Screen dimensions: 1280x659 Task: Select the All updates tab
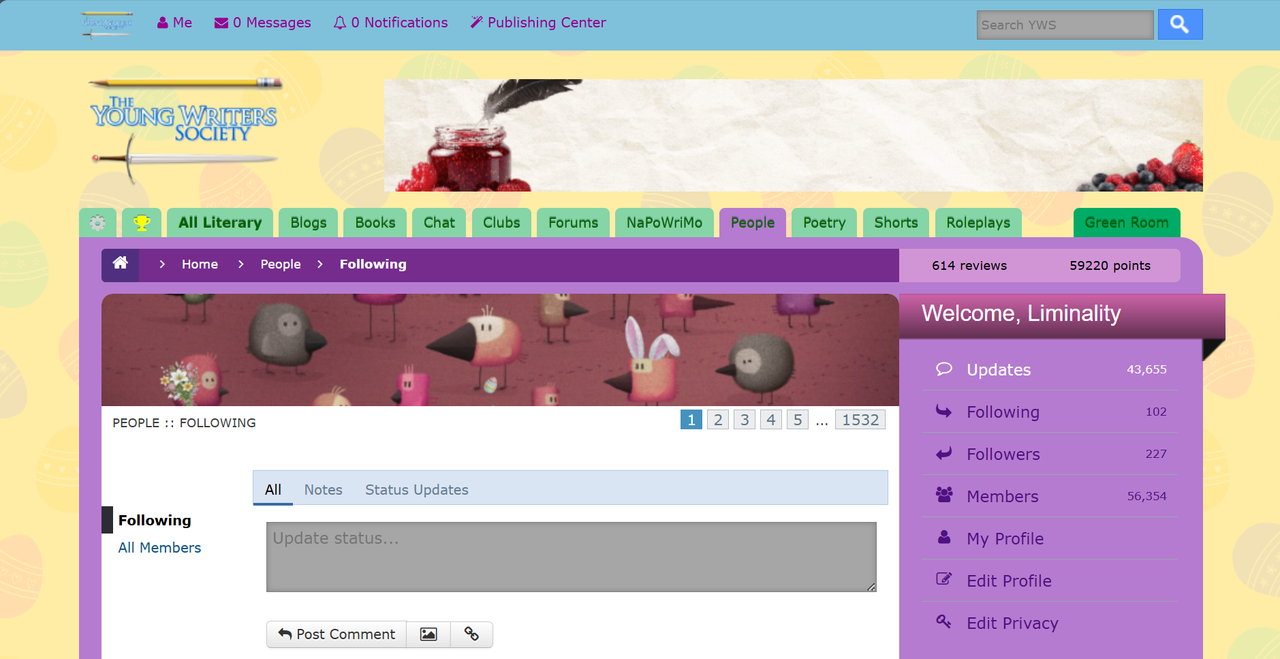click(273, 489)
